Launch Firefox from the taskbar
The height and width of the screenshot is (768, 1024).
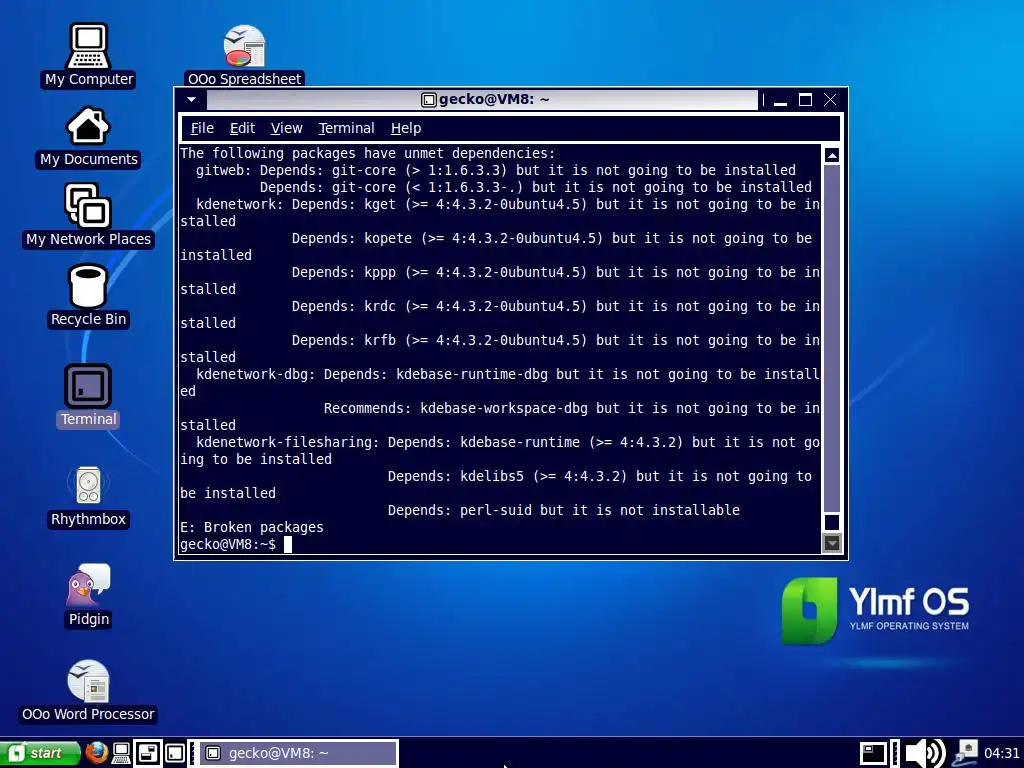pos(97,753)
